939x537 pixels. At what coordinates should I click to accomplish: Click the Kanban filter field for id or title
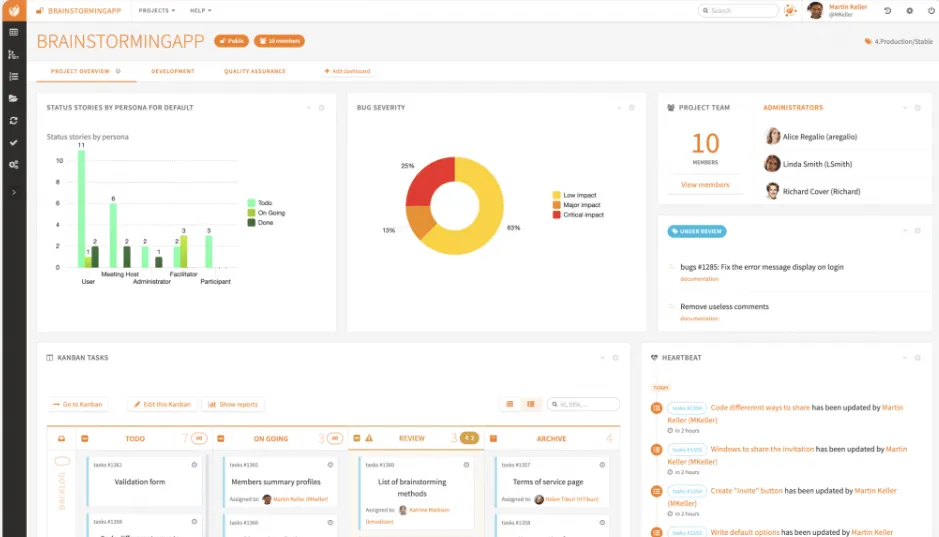coord(583,404)
